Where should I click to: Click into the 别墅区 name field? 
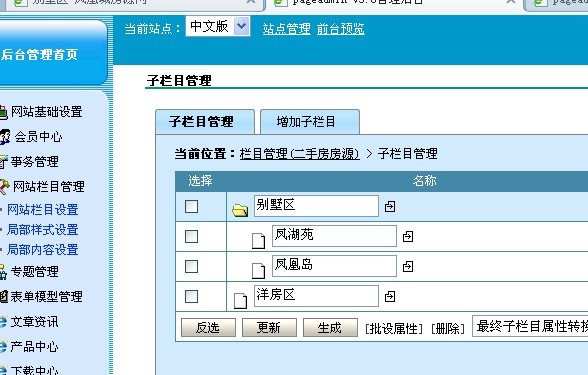point(316,206)
